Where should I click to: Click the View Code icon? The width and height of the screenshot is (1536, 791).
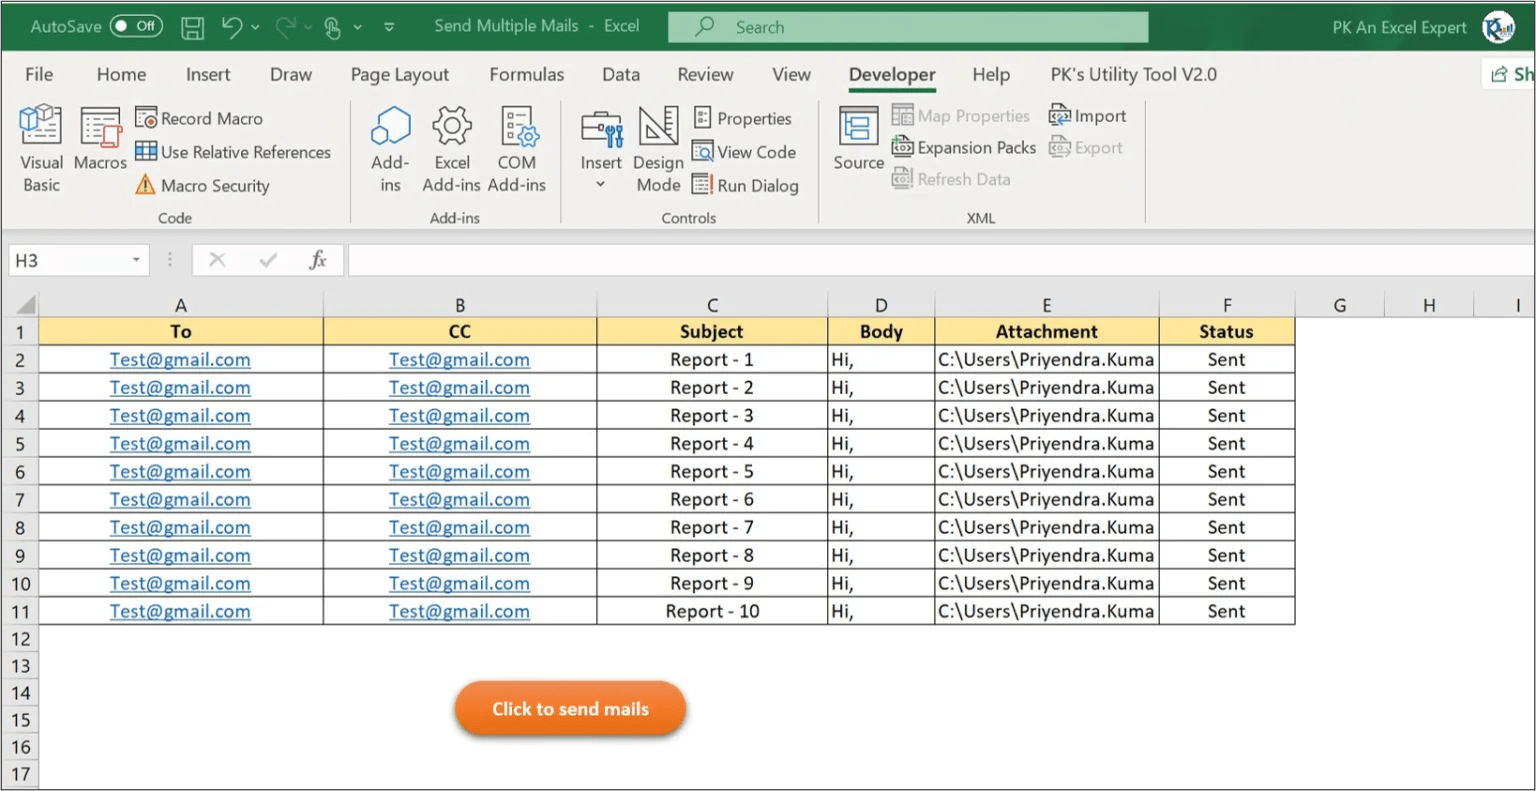coord(703,152)
